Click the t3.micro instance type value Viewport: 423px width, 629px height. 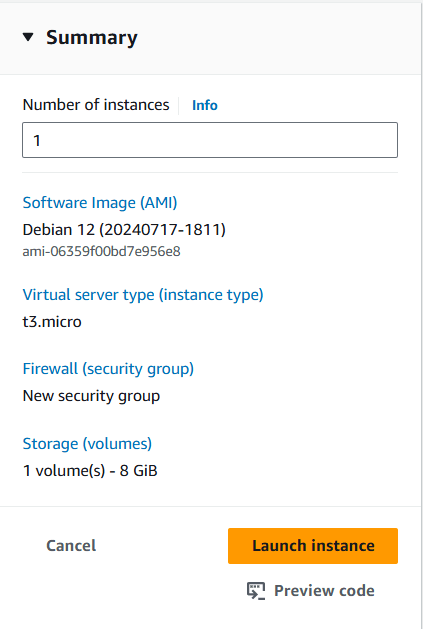click(x=52, y=322)
